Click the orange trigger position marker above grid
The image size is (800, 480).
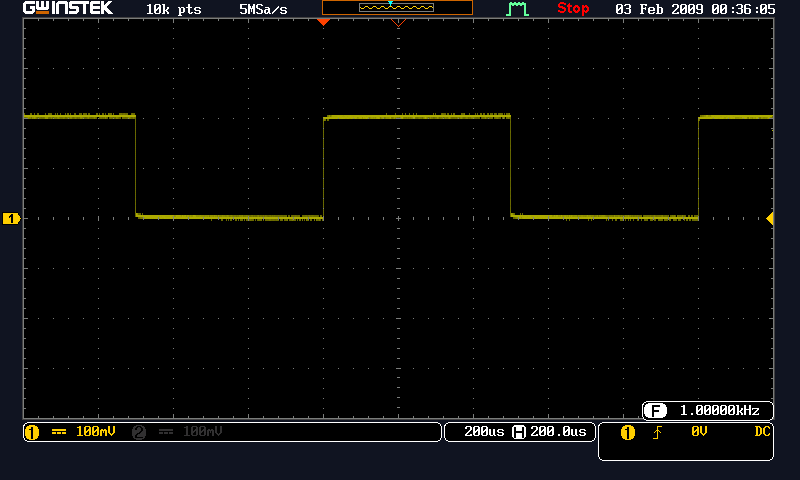tap(323, 21)
